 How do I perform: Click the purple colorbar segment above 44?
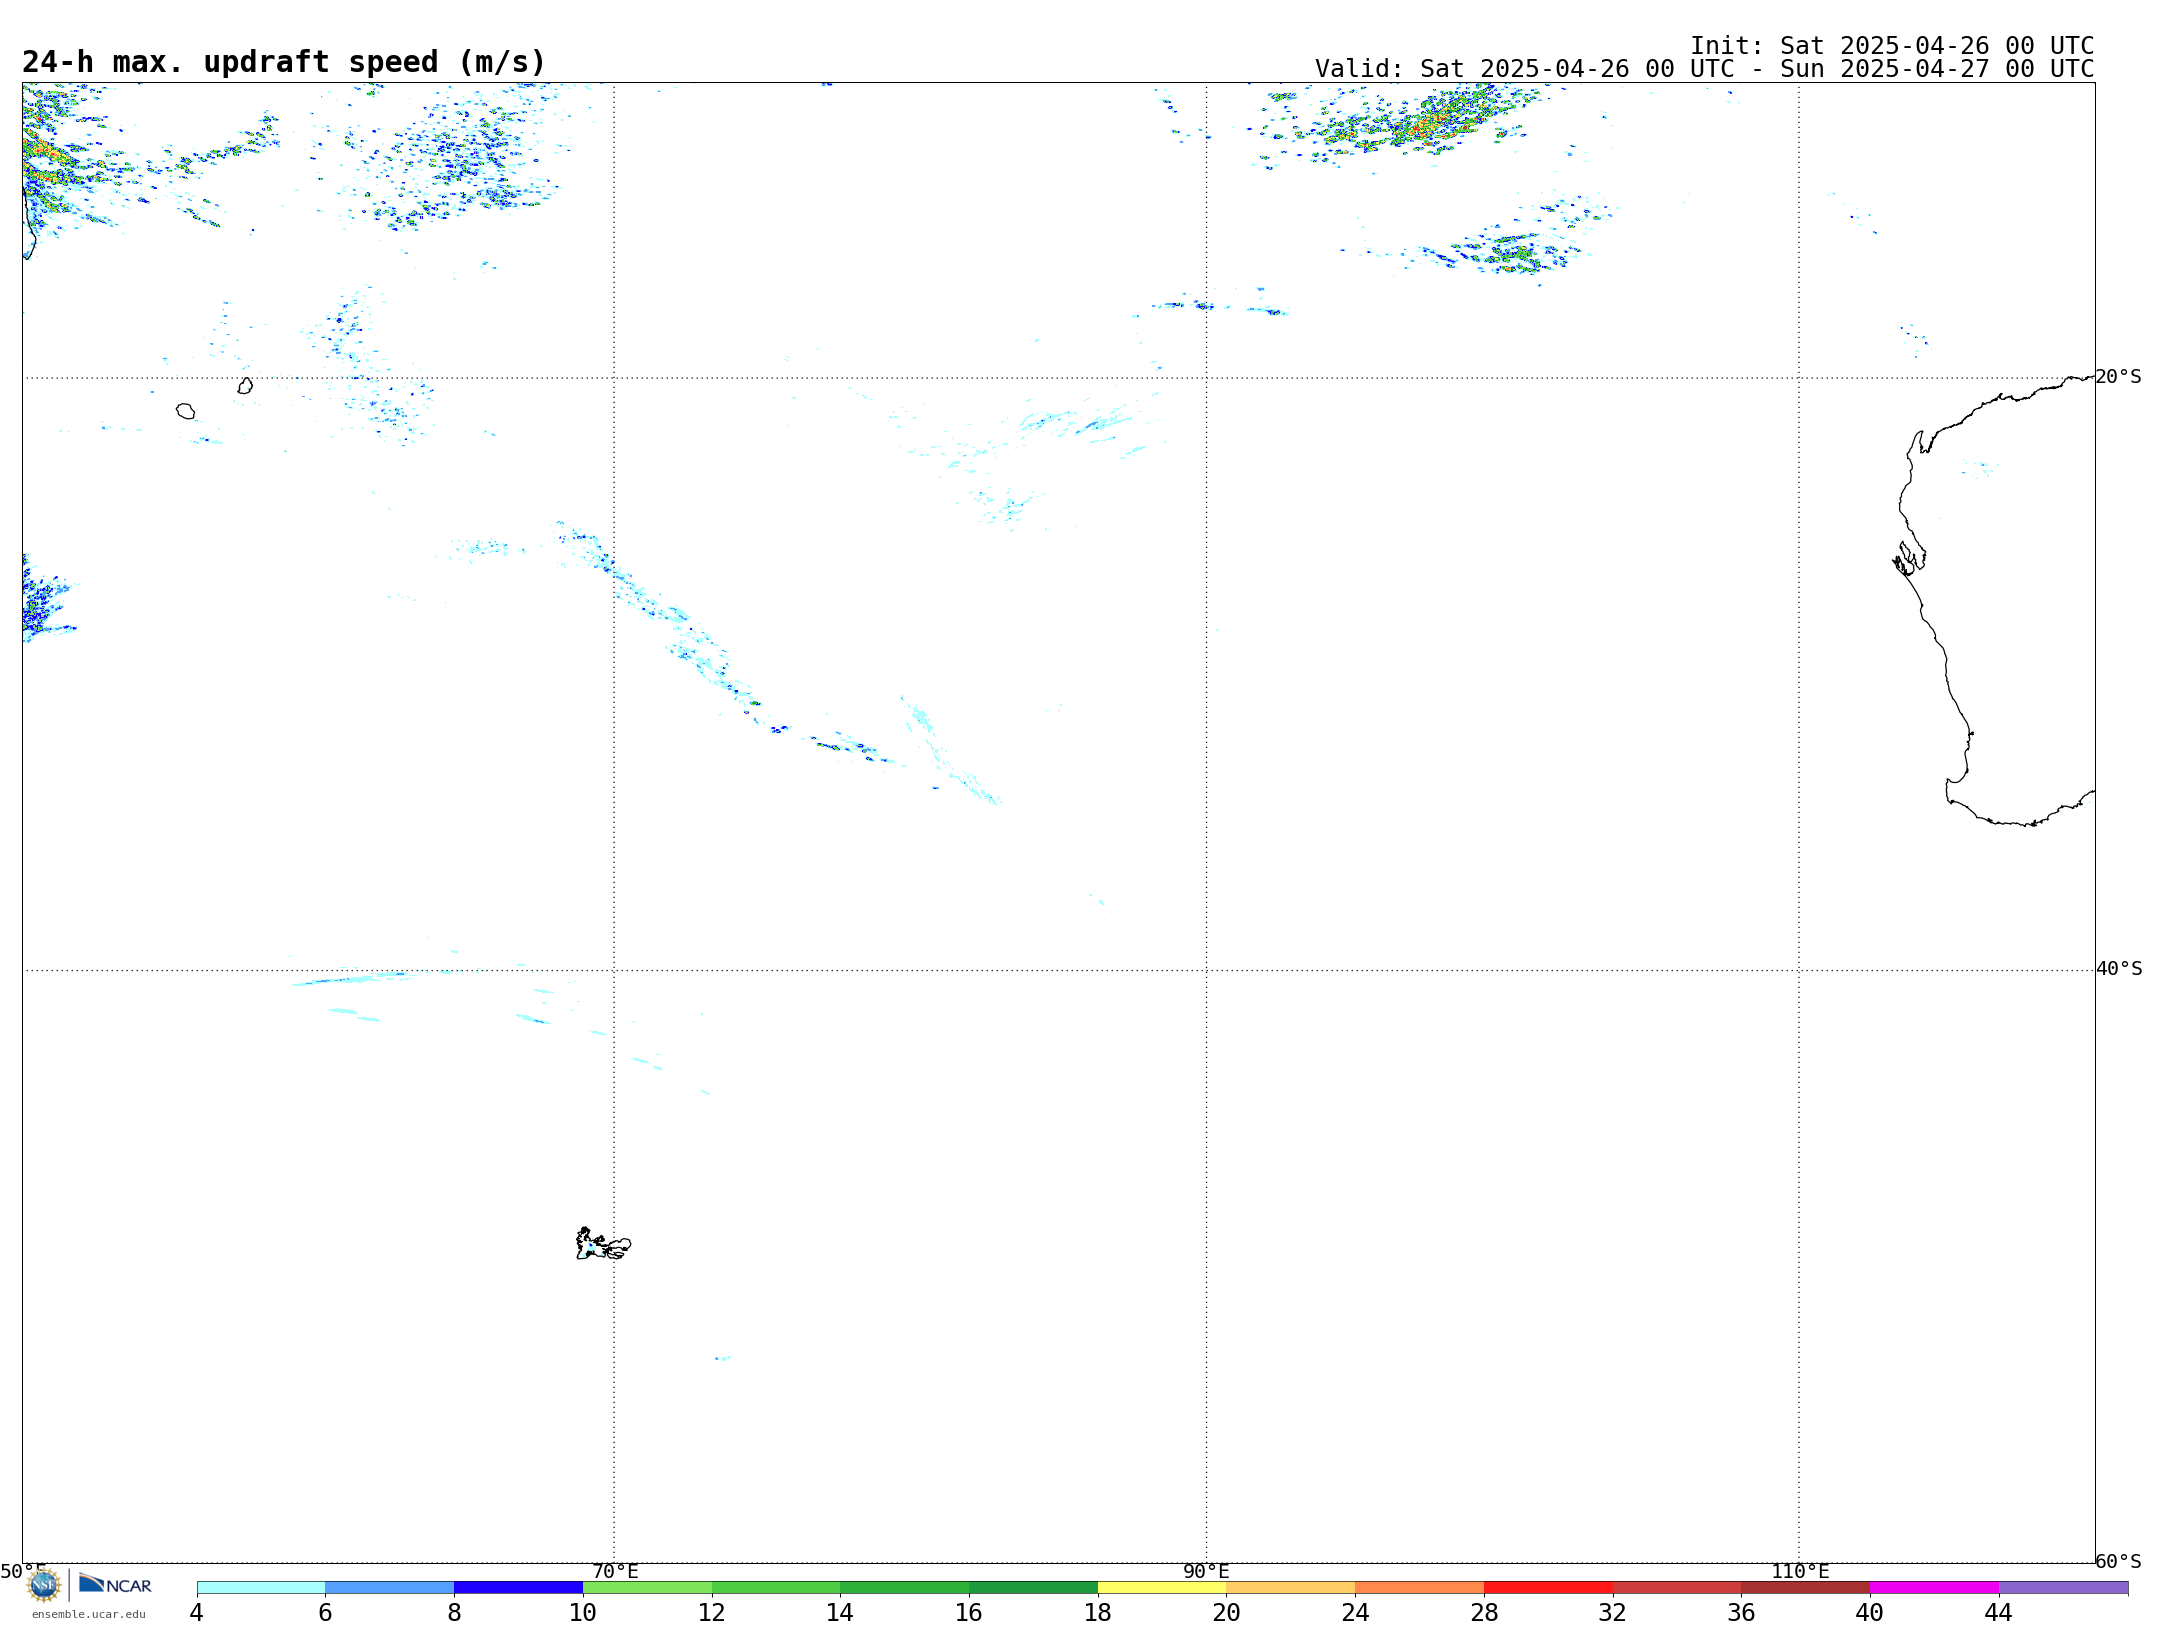click(2063, 1587)
